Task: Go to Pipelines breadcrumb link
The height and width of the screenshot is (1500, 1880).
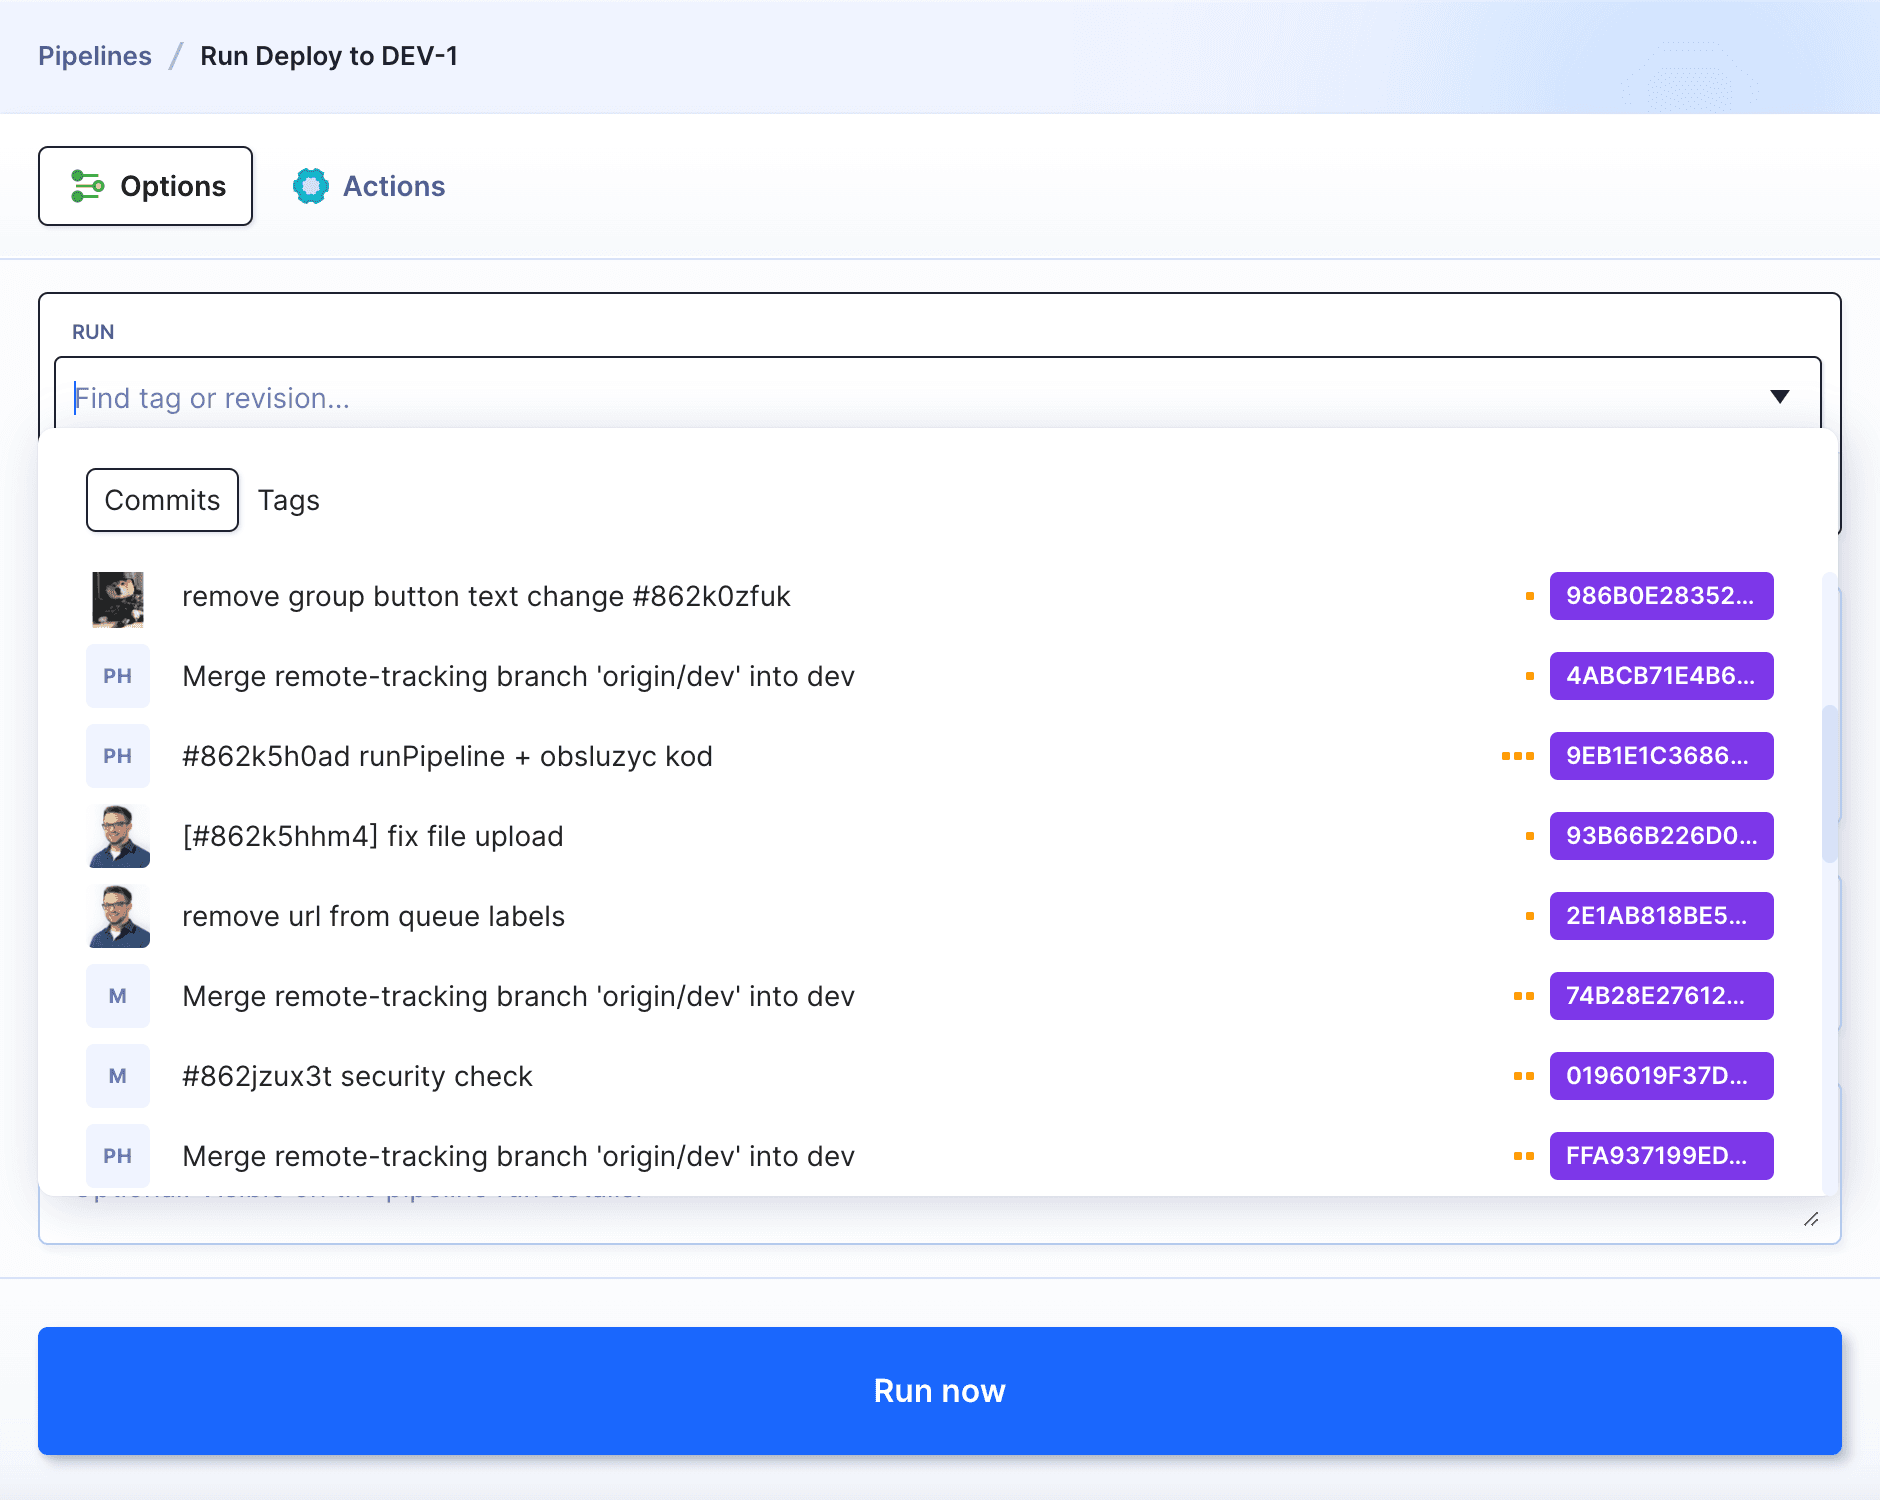Action: 95,56
